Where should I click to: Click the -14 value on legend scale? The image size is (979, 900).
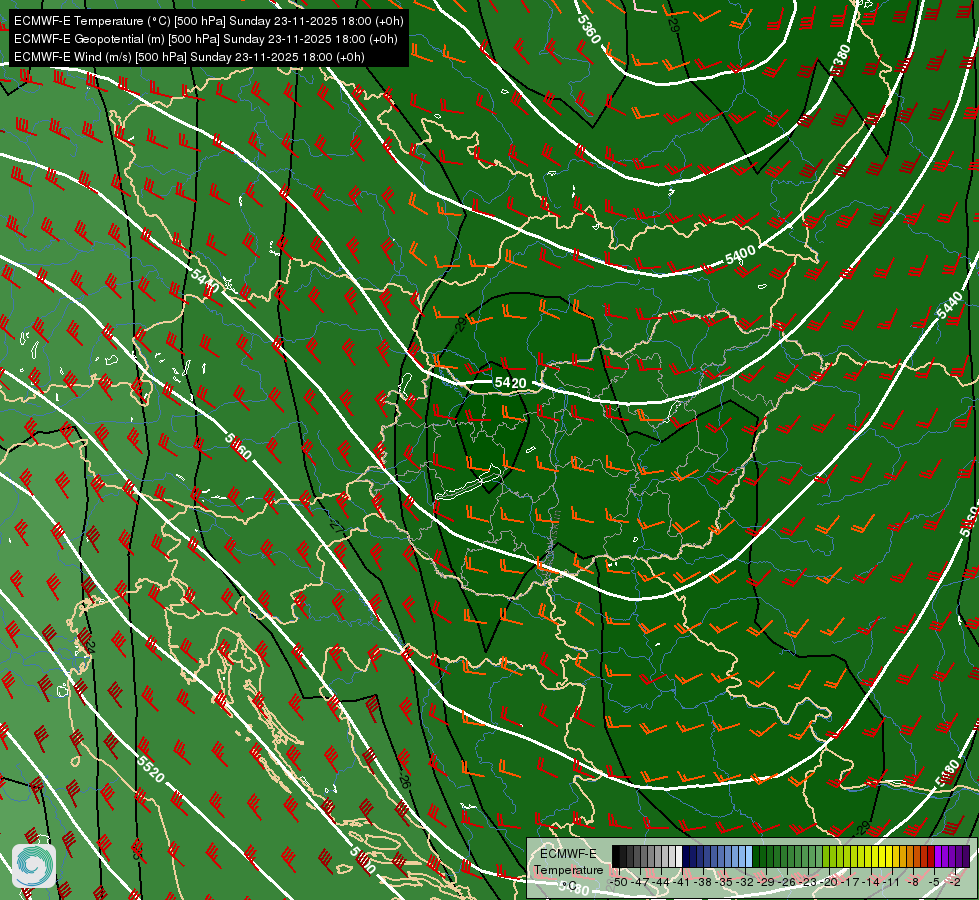(871, 882)
